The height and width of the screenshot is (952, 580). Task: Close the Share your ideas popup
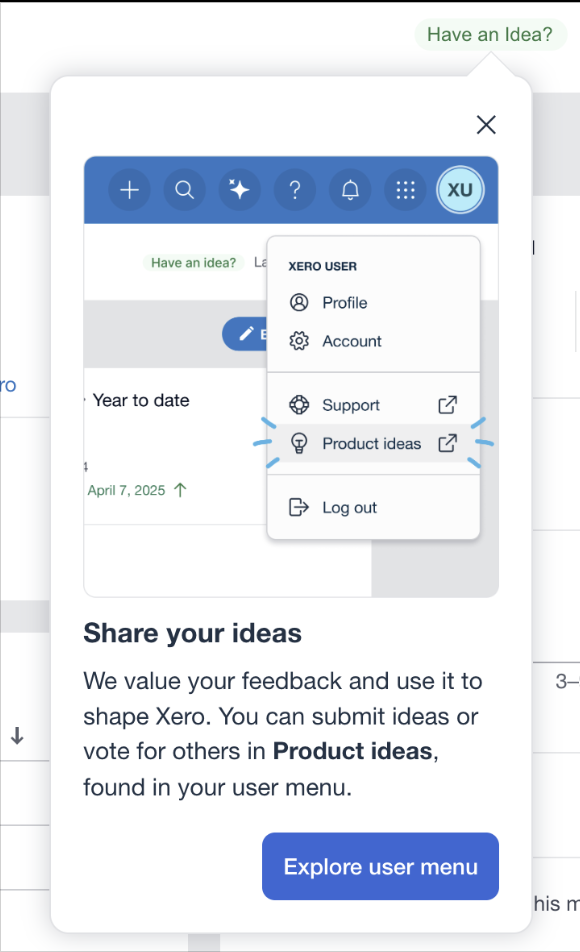pyautogui.click(x=486, y=125)
